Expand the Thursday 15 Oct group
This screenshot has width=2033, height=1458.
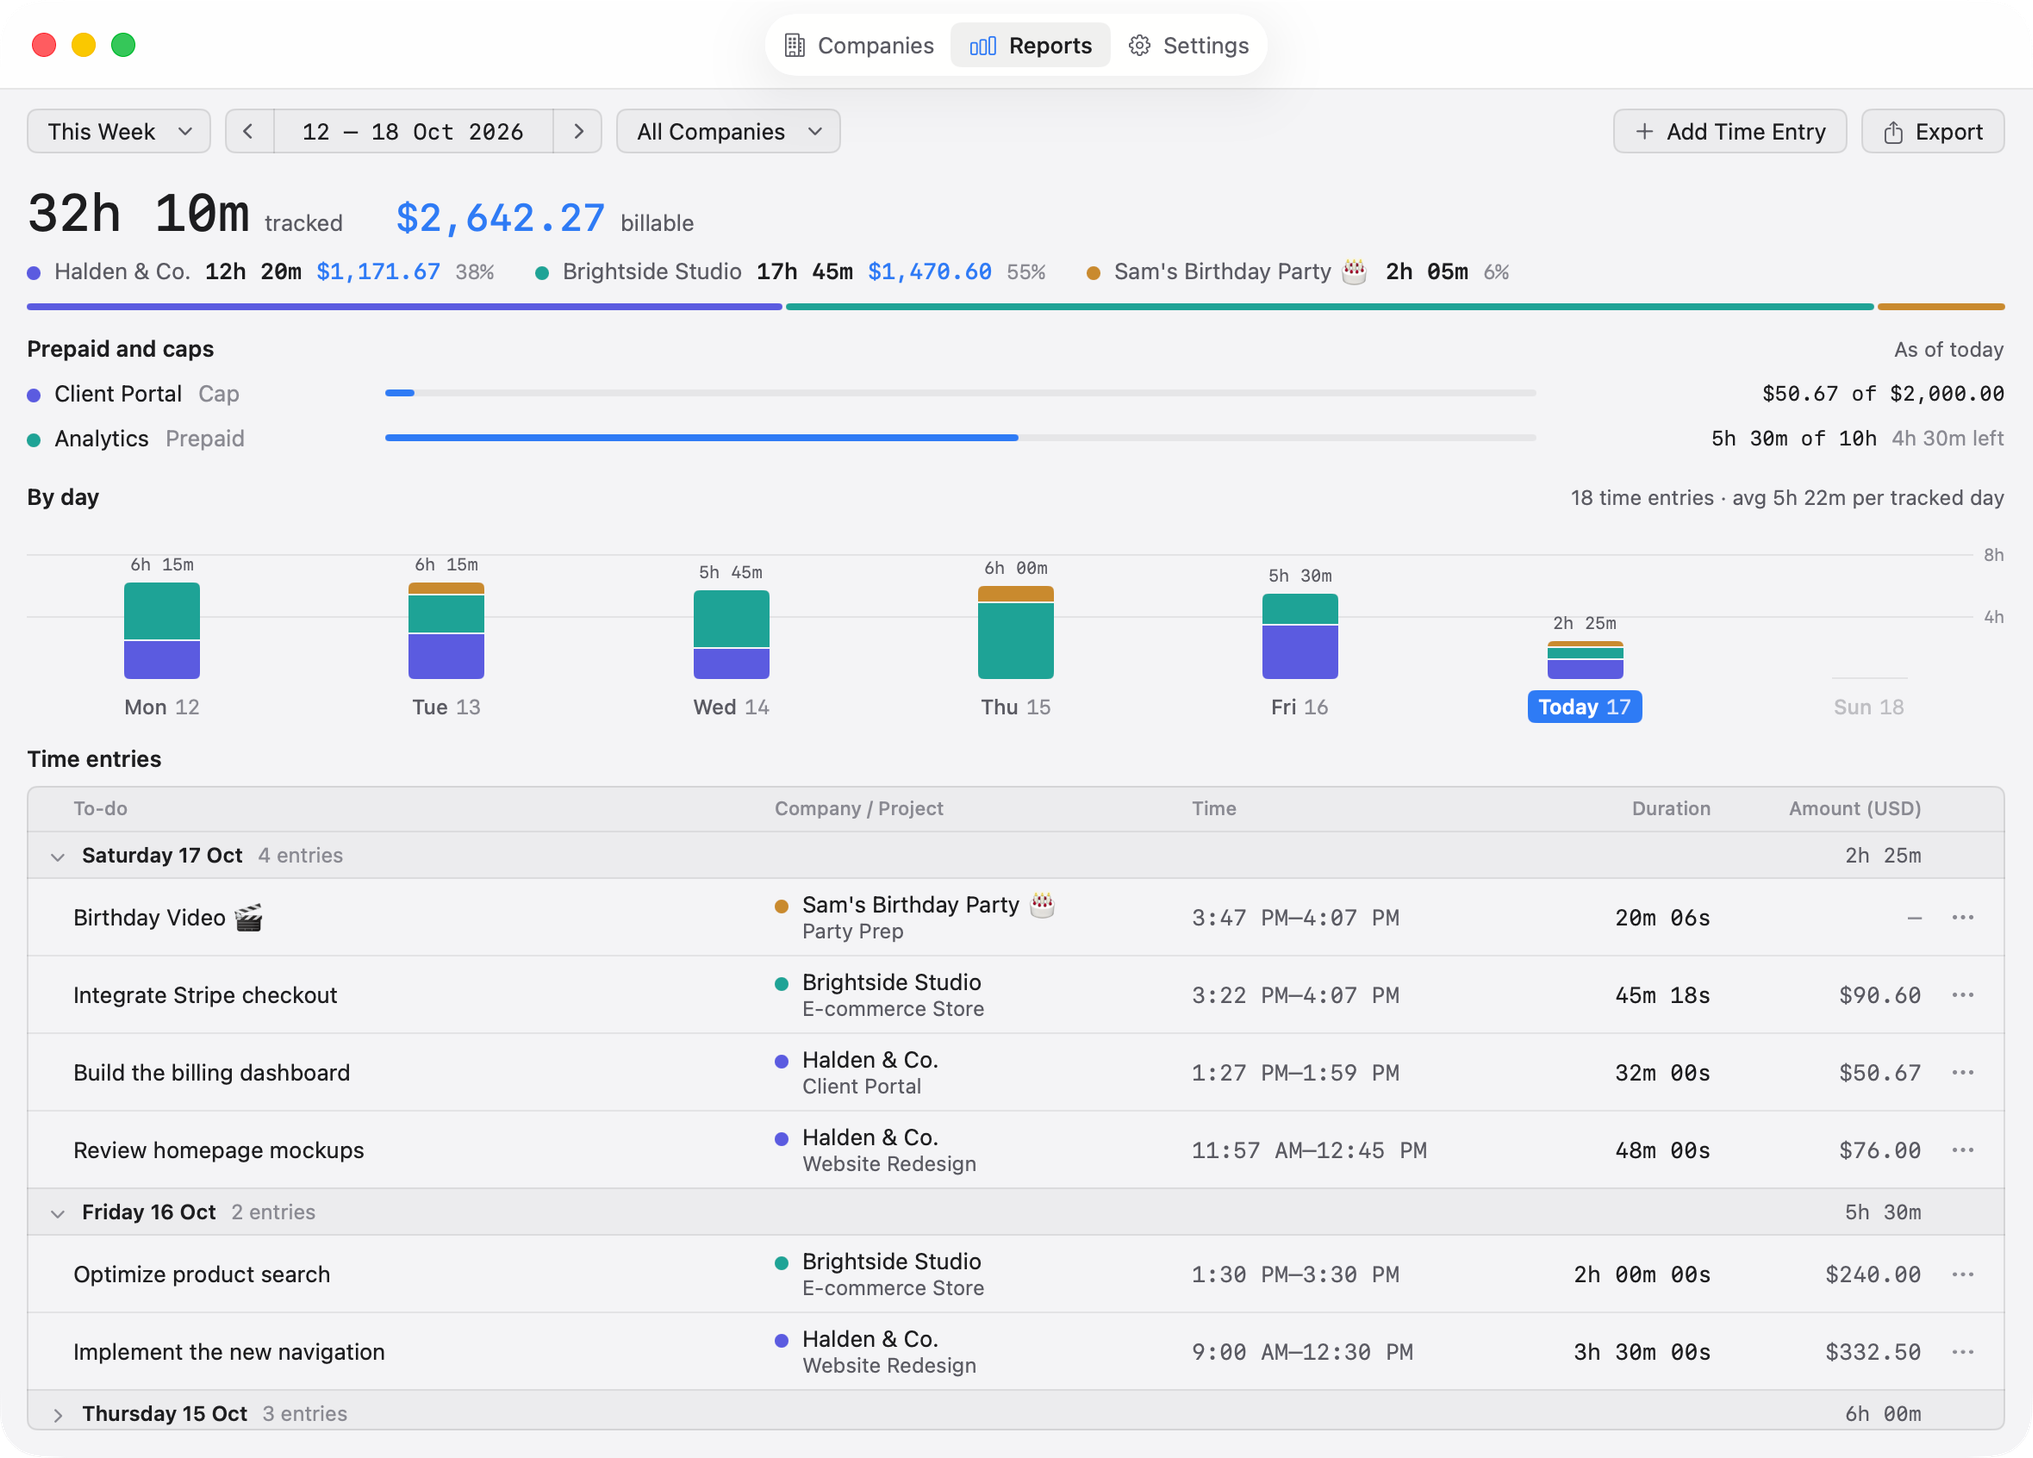pyautogui.click(x=58, y=1414)
